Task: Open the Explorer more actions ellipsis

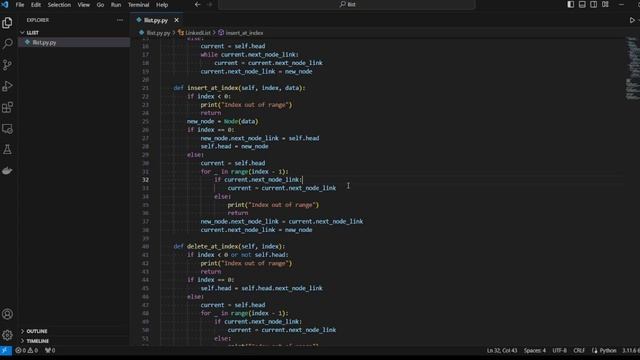Action: pyautogui.click(x=120, y=20)
